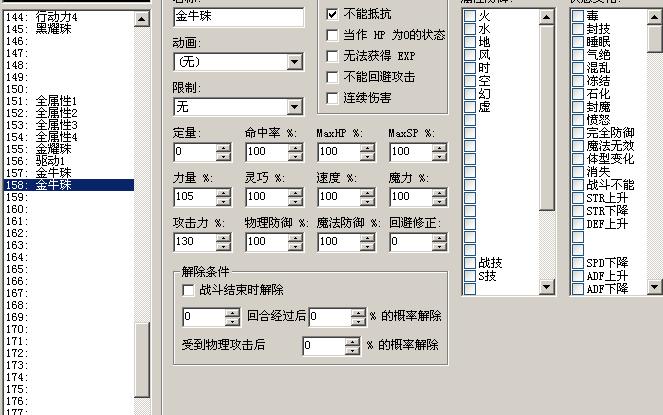Increase MaxHP % with up arrow
The height and width of the screenshot is (415, 663).
point(367,148)
